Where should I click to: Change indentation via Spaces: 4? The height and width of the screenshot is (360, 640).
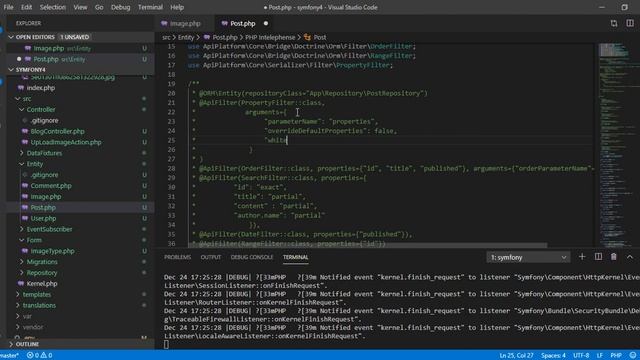point(553,356)
